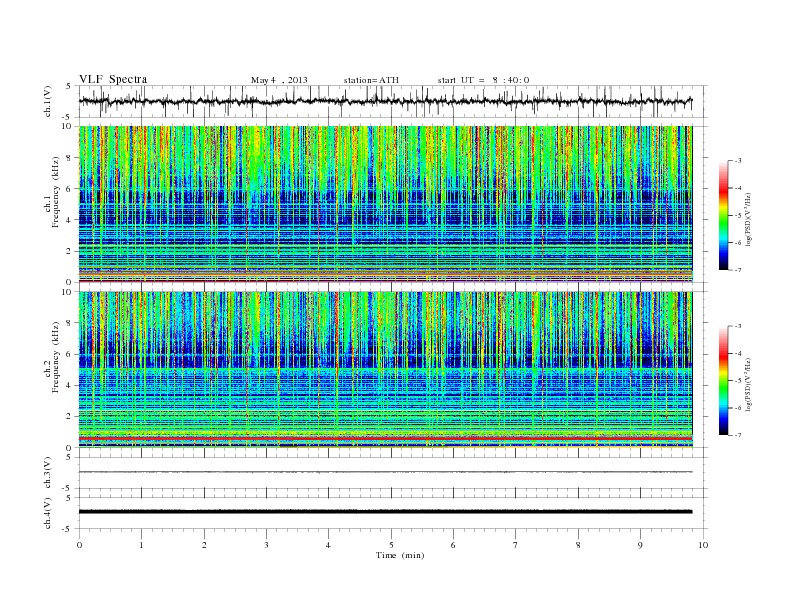Click the ch.2 "Frequency (kHz)" axis label

[56, 356]
